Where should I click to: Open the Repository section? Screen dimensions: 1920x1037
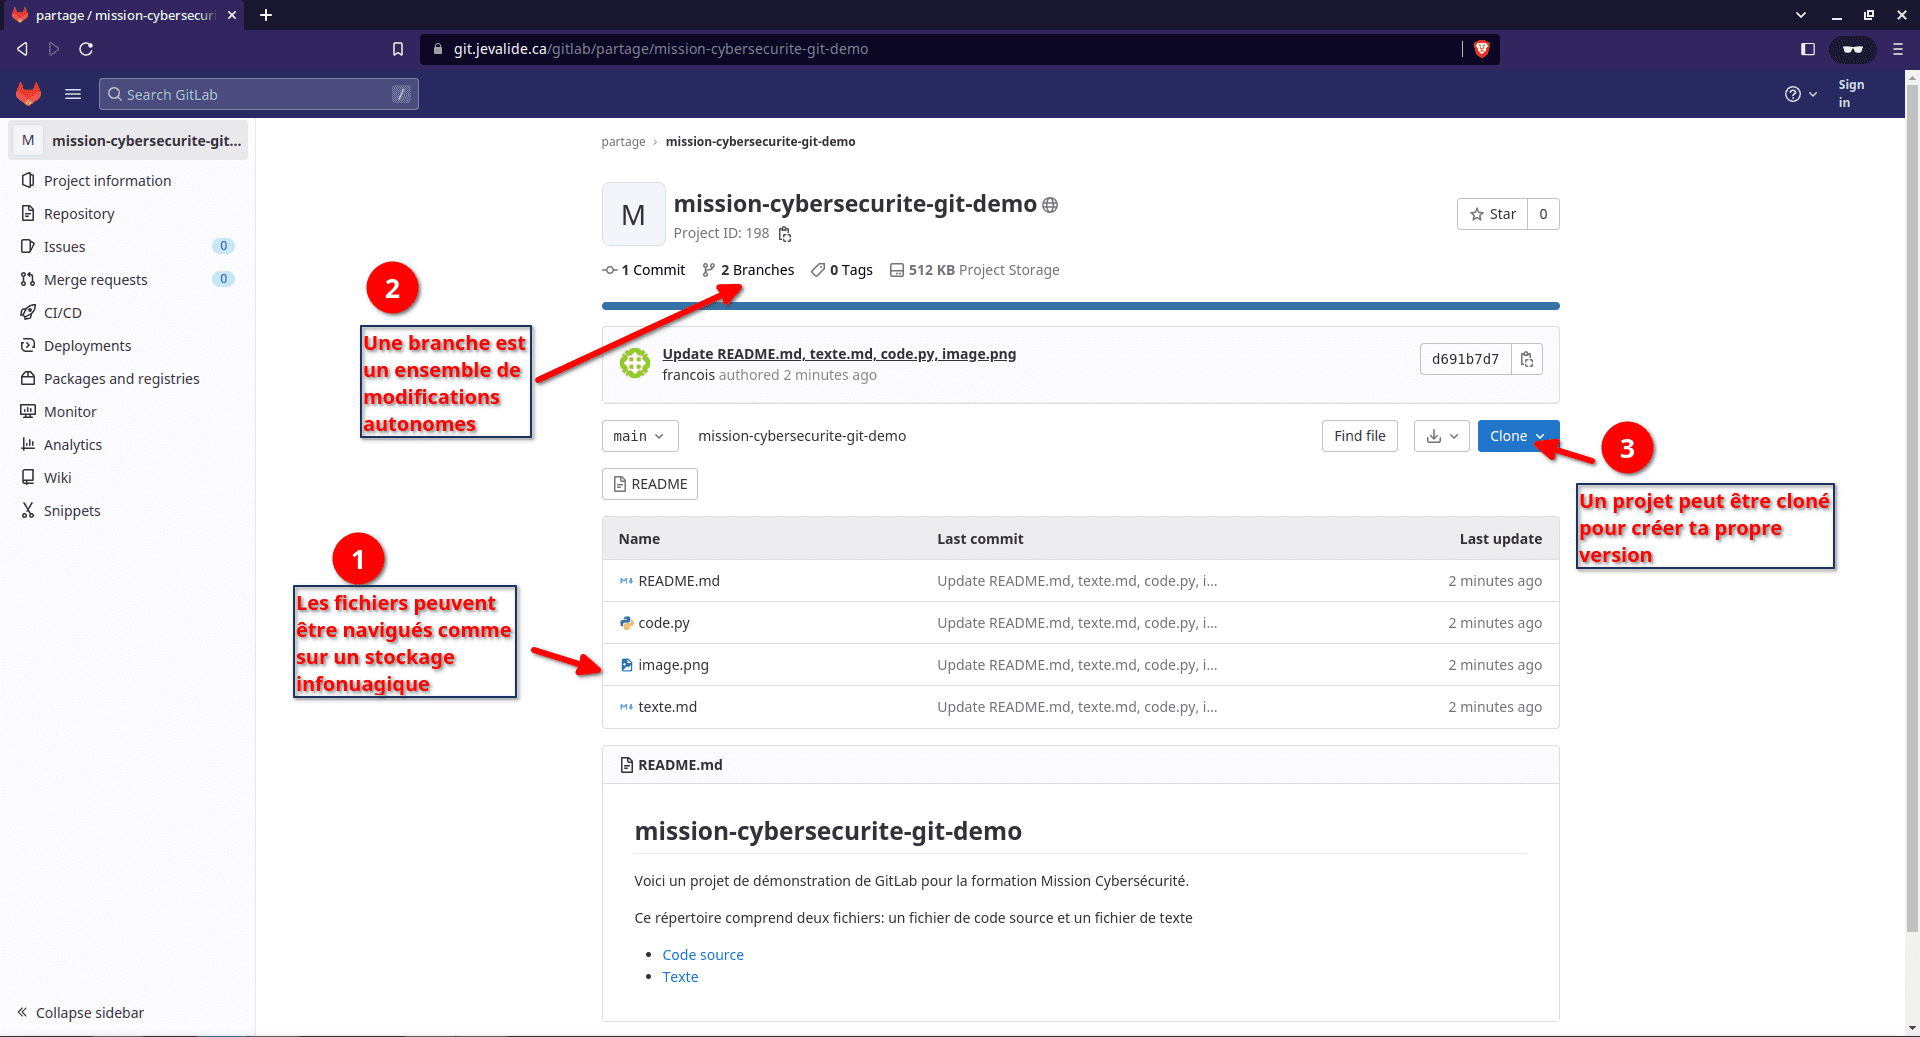click(80, 213)
